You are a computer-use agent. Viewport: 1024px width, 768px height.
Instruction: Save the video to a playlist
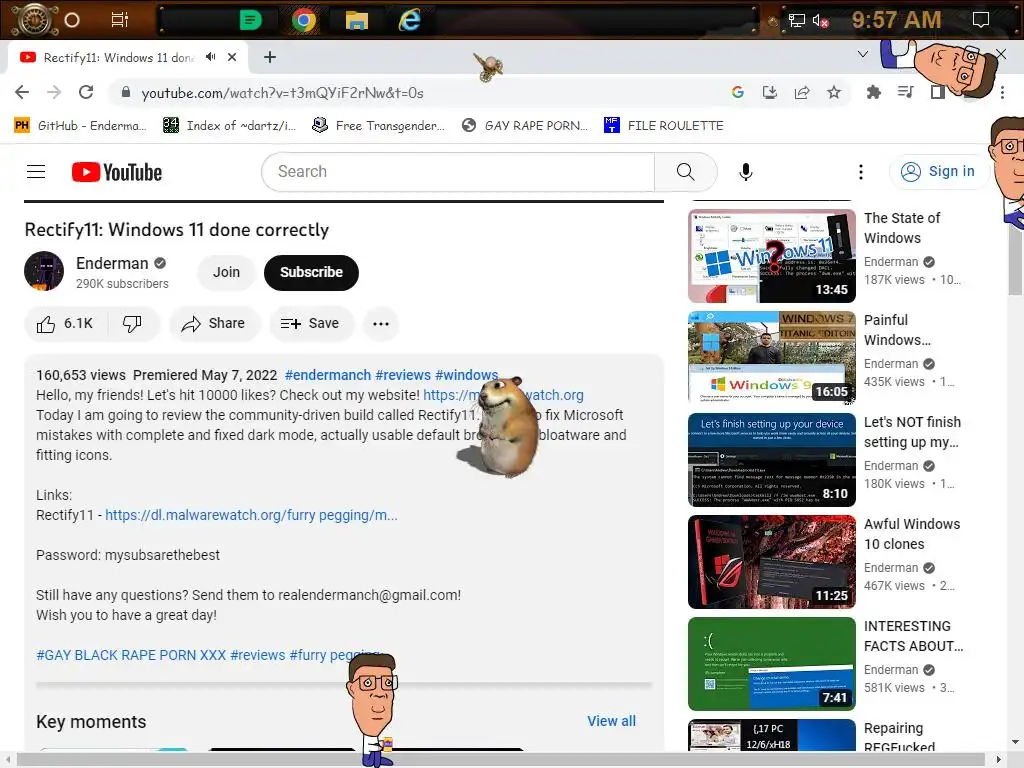coord(311,324)
